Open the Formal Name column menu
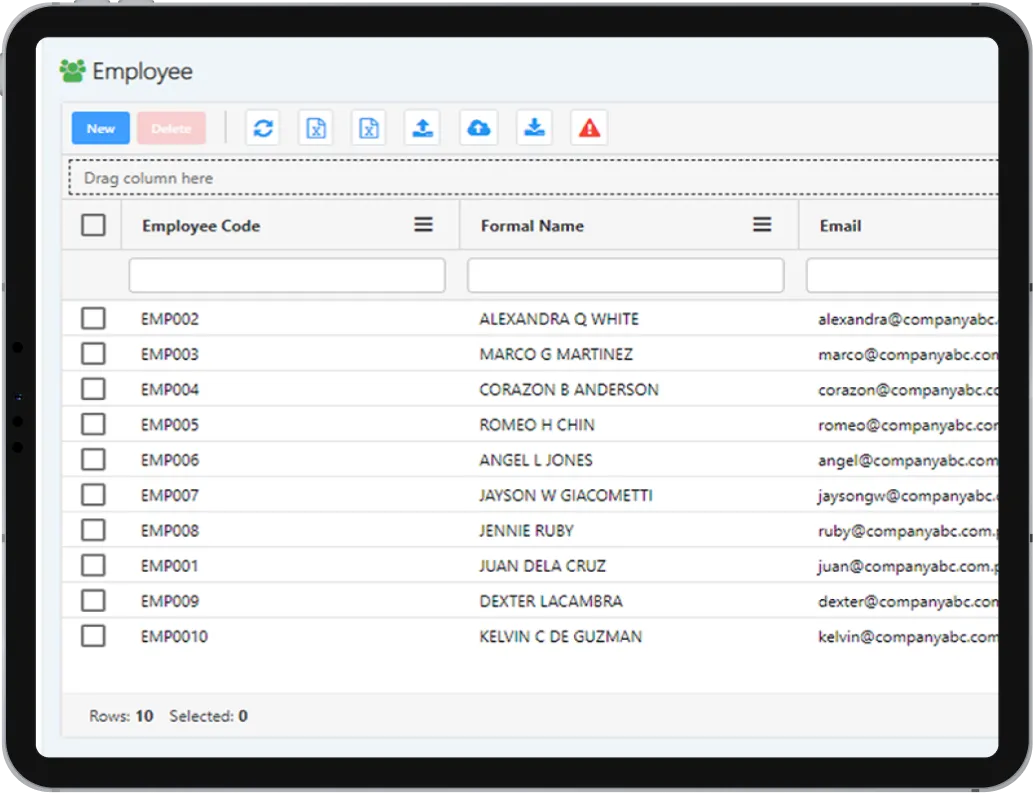This screenshot has width=1033, height=793. pos(762,225)
